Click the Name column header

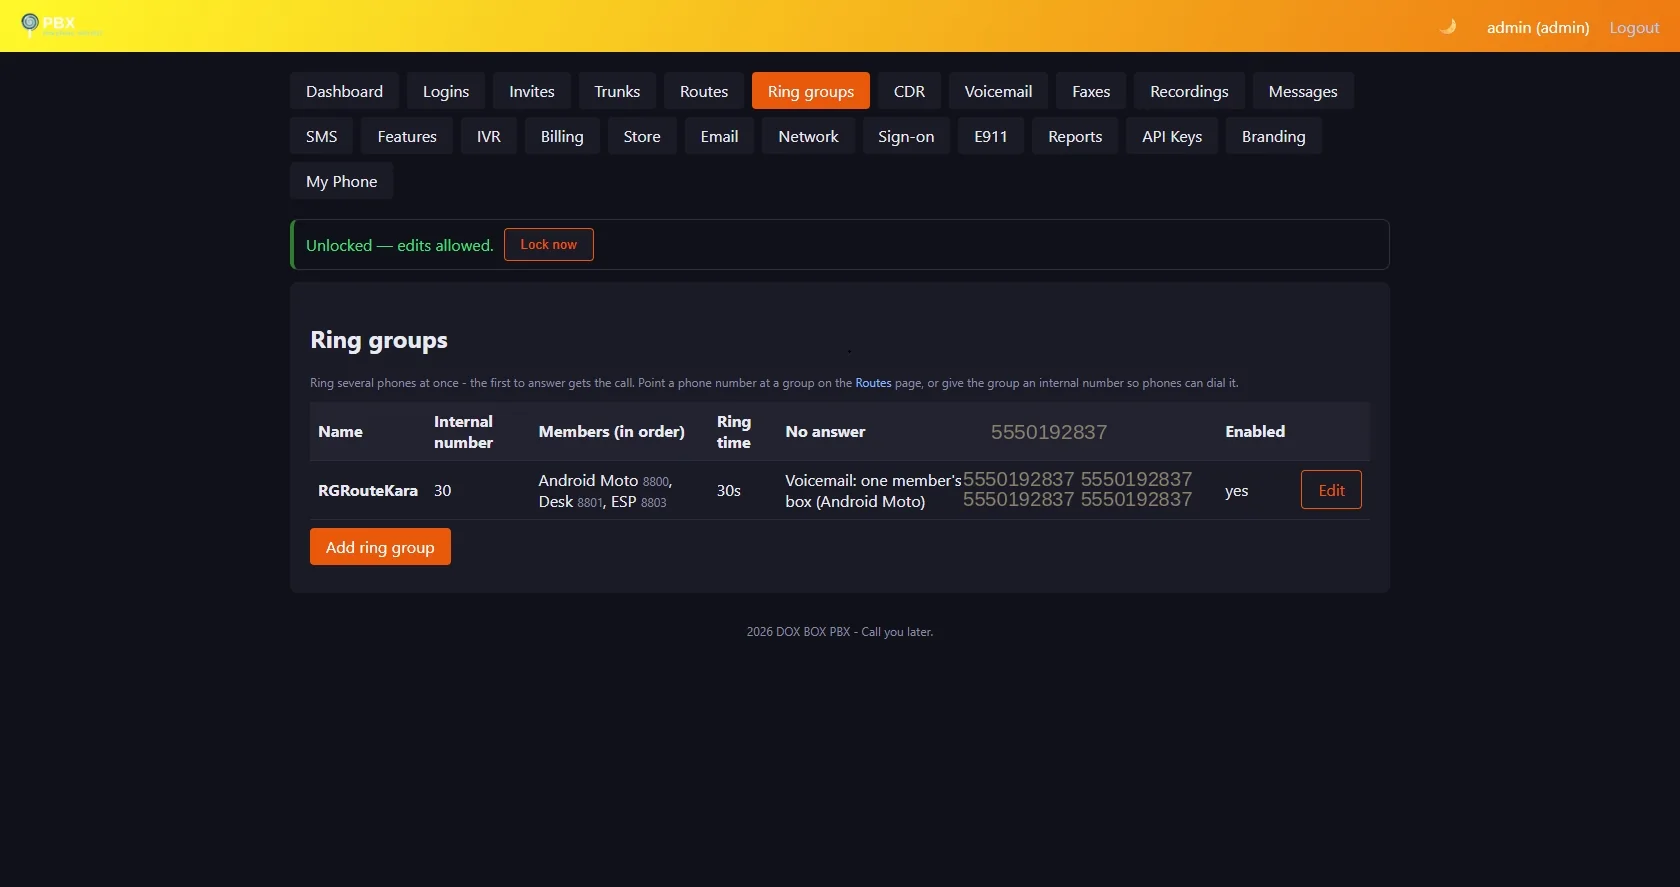340,431
